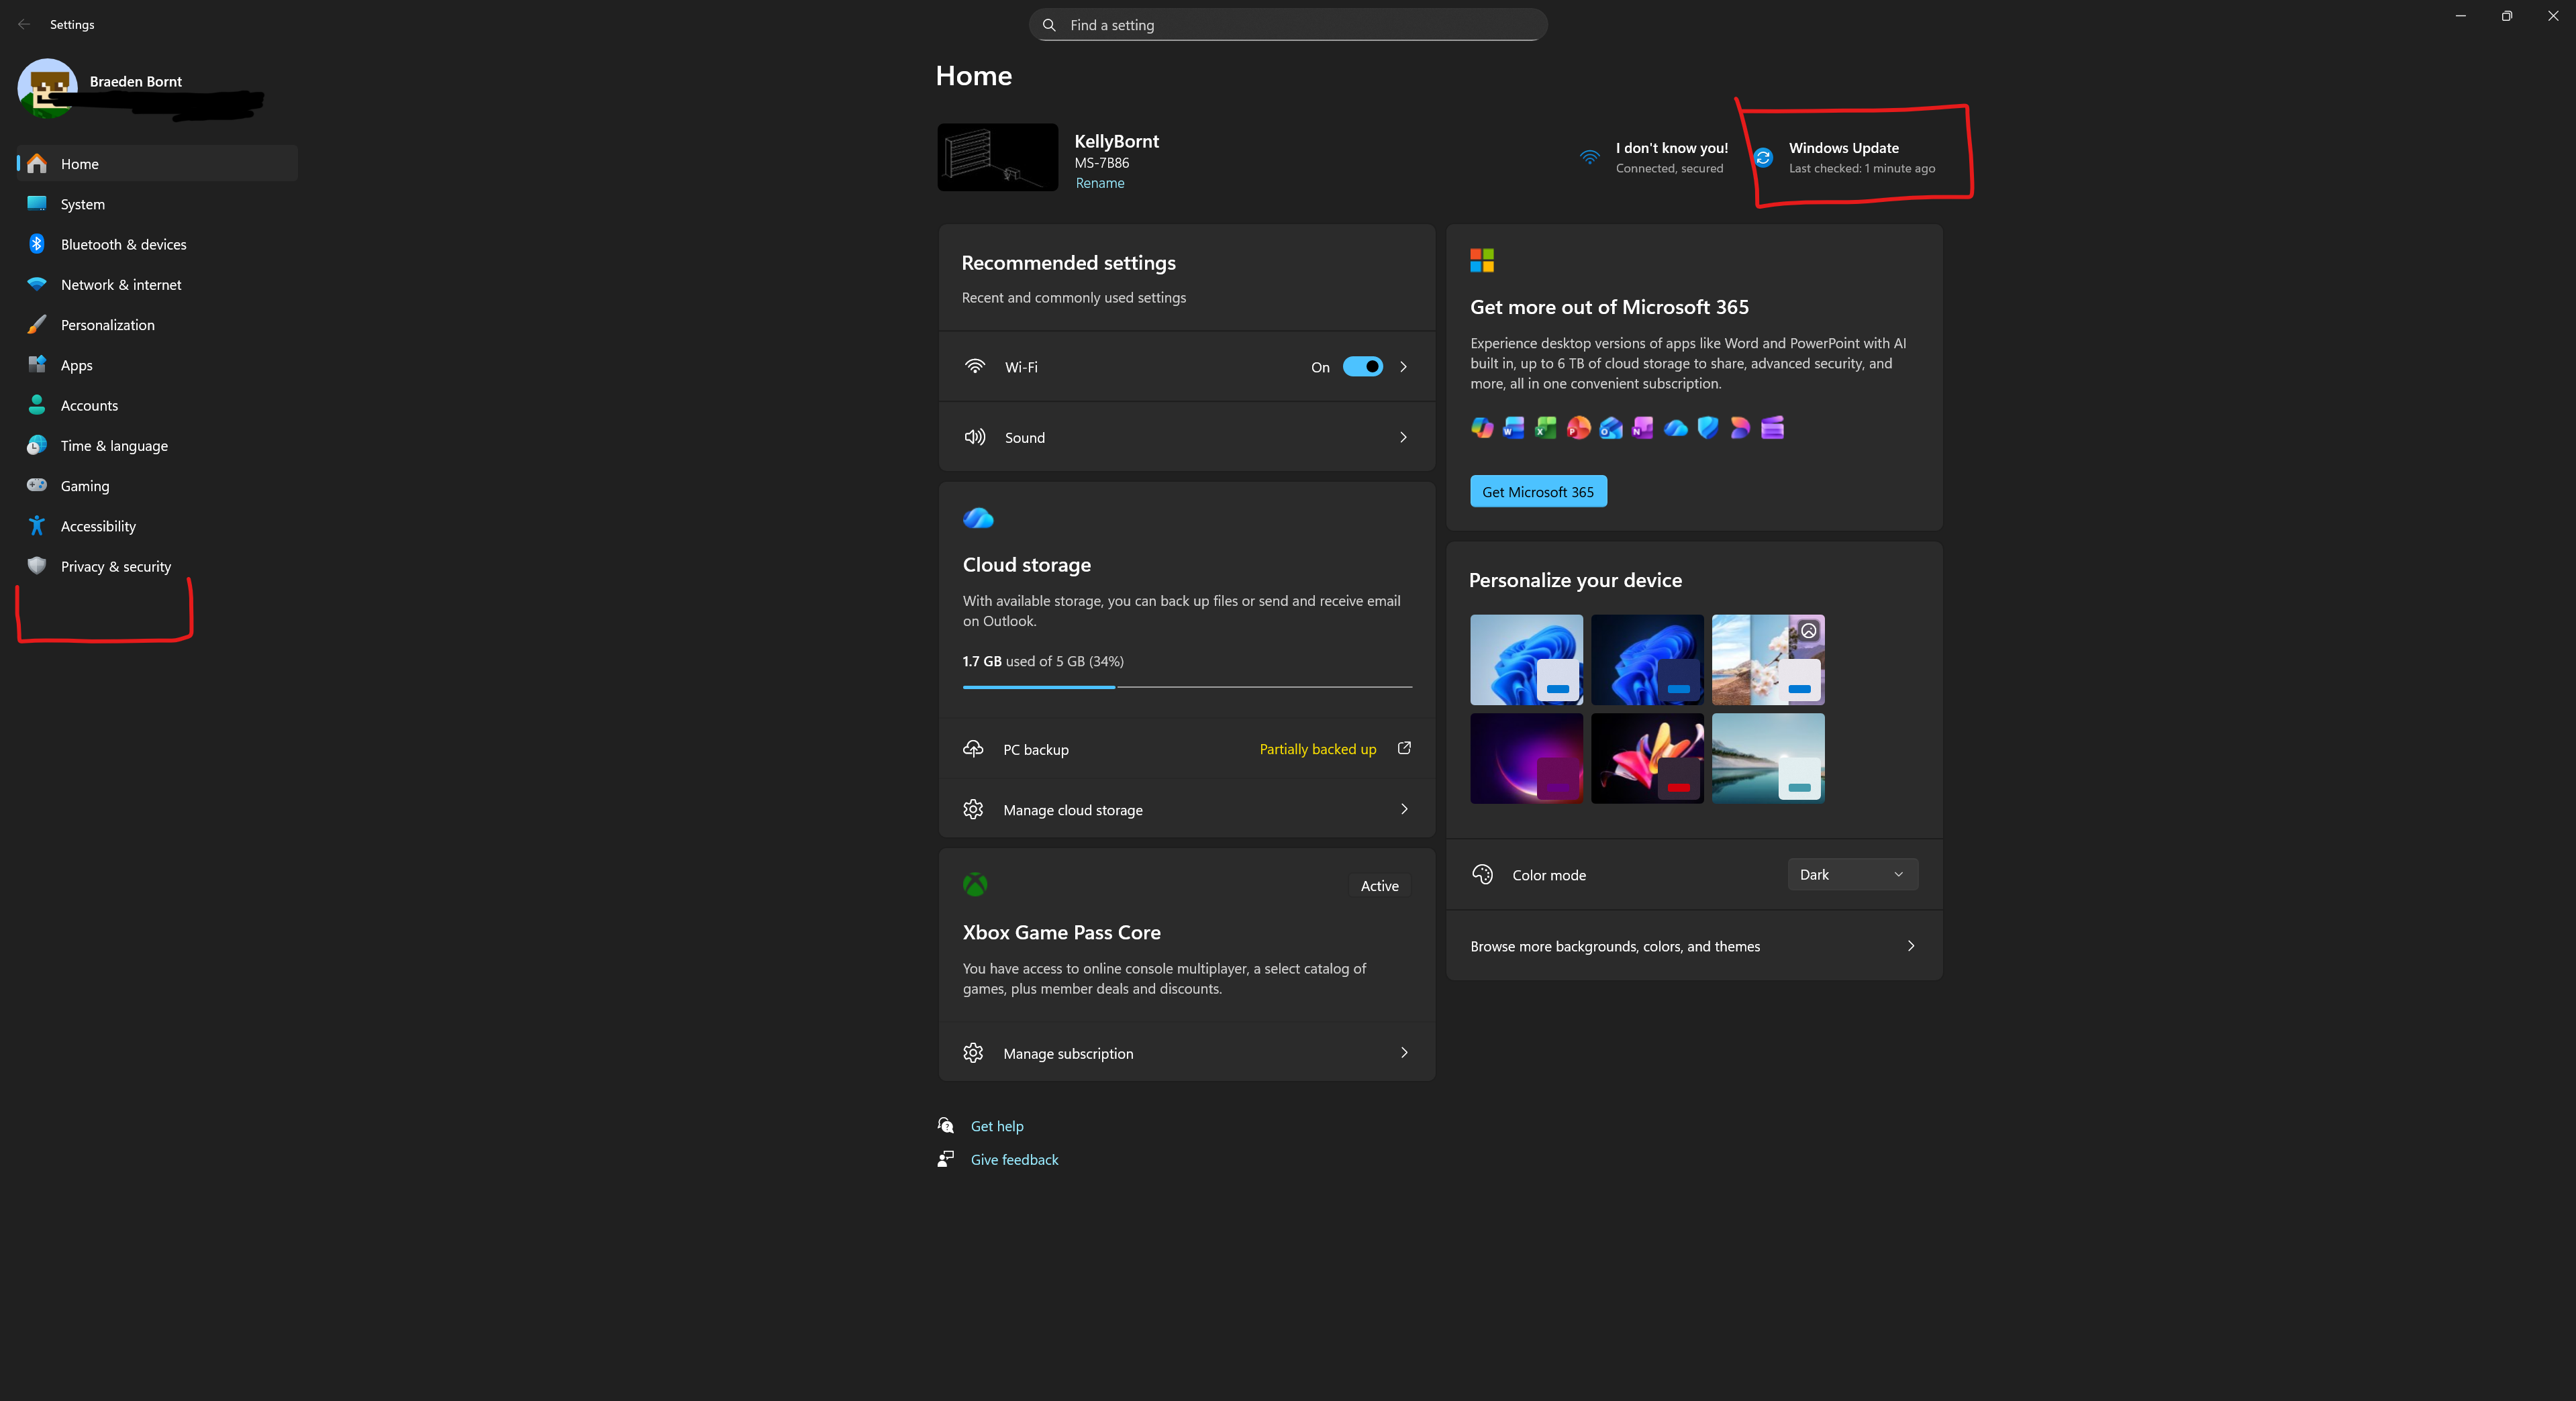Select the purple glow theme
This screenshot has width=2576, height=1401.
click(x=1526, y=758)
